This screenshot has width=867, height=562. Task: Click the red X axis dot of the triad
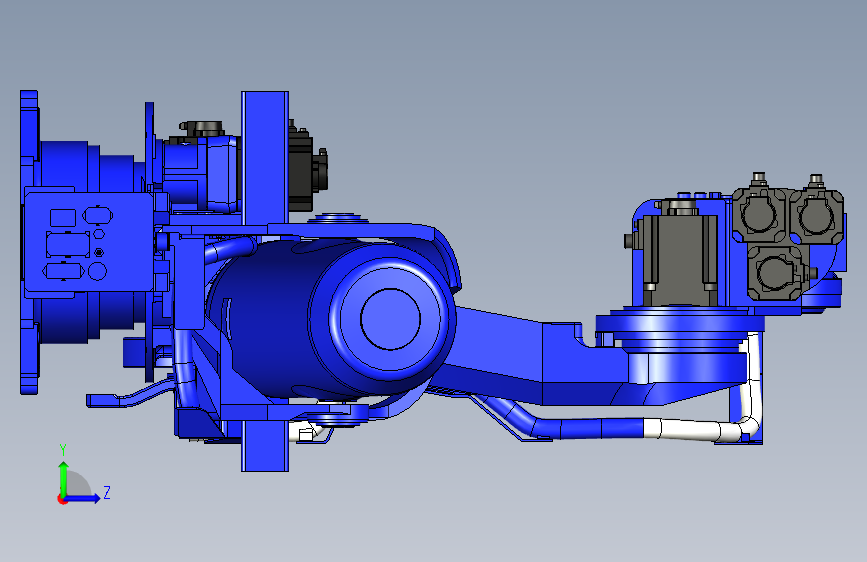(62, 499)
